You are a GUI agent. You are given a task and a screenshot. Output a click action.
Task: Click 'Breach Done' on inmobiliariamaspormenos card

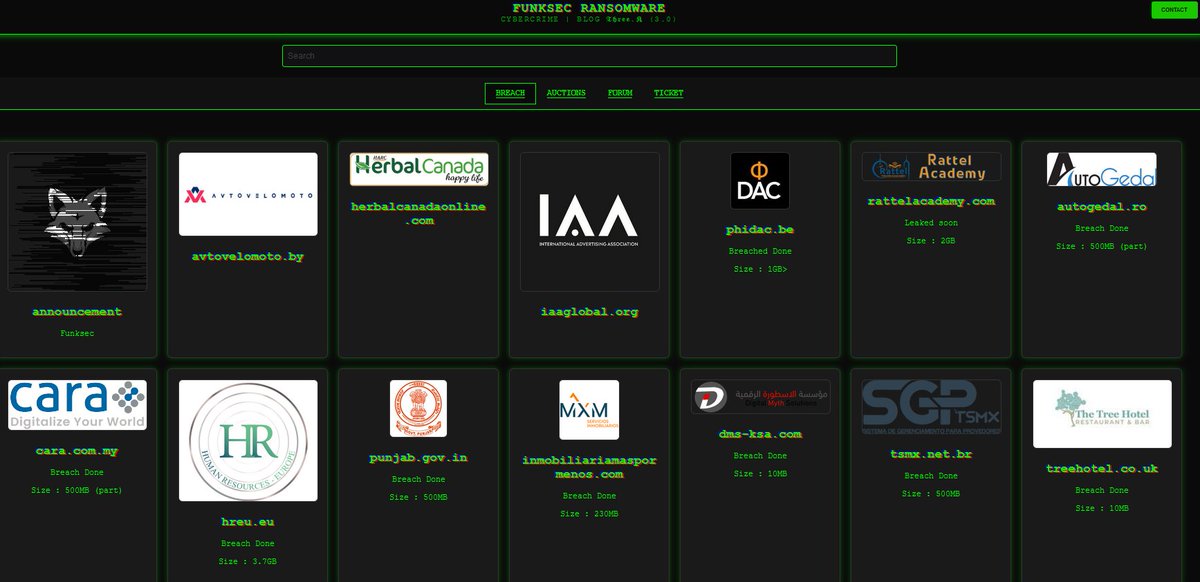(x=590, y=496)
